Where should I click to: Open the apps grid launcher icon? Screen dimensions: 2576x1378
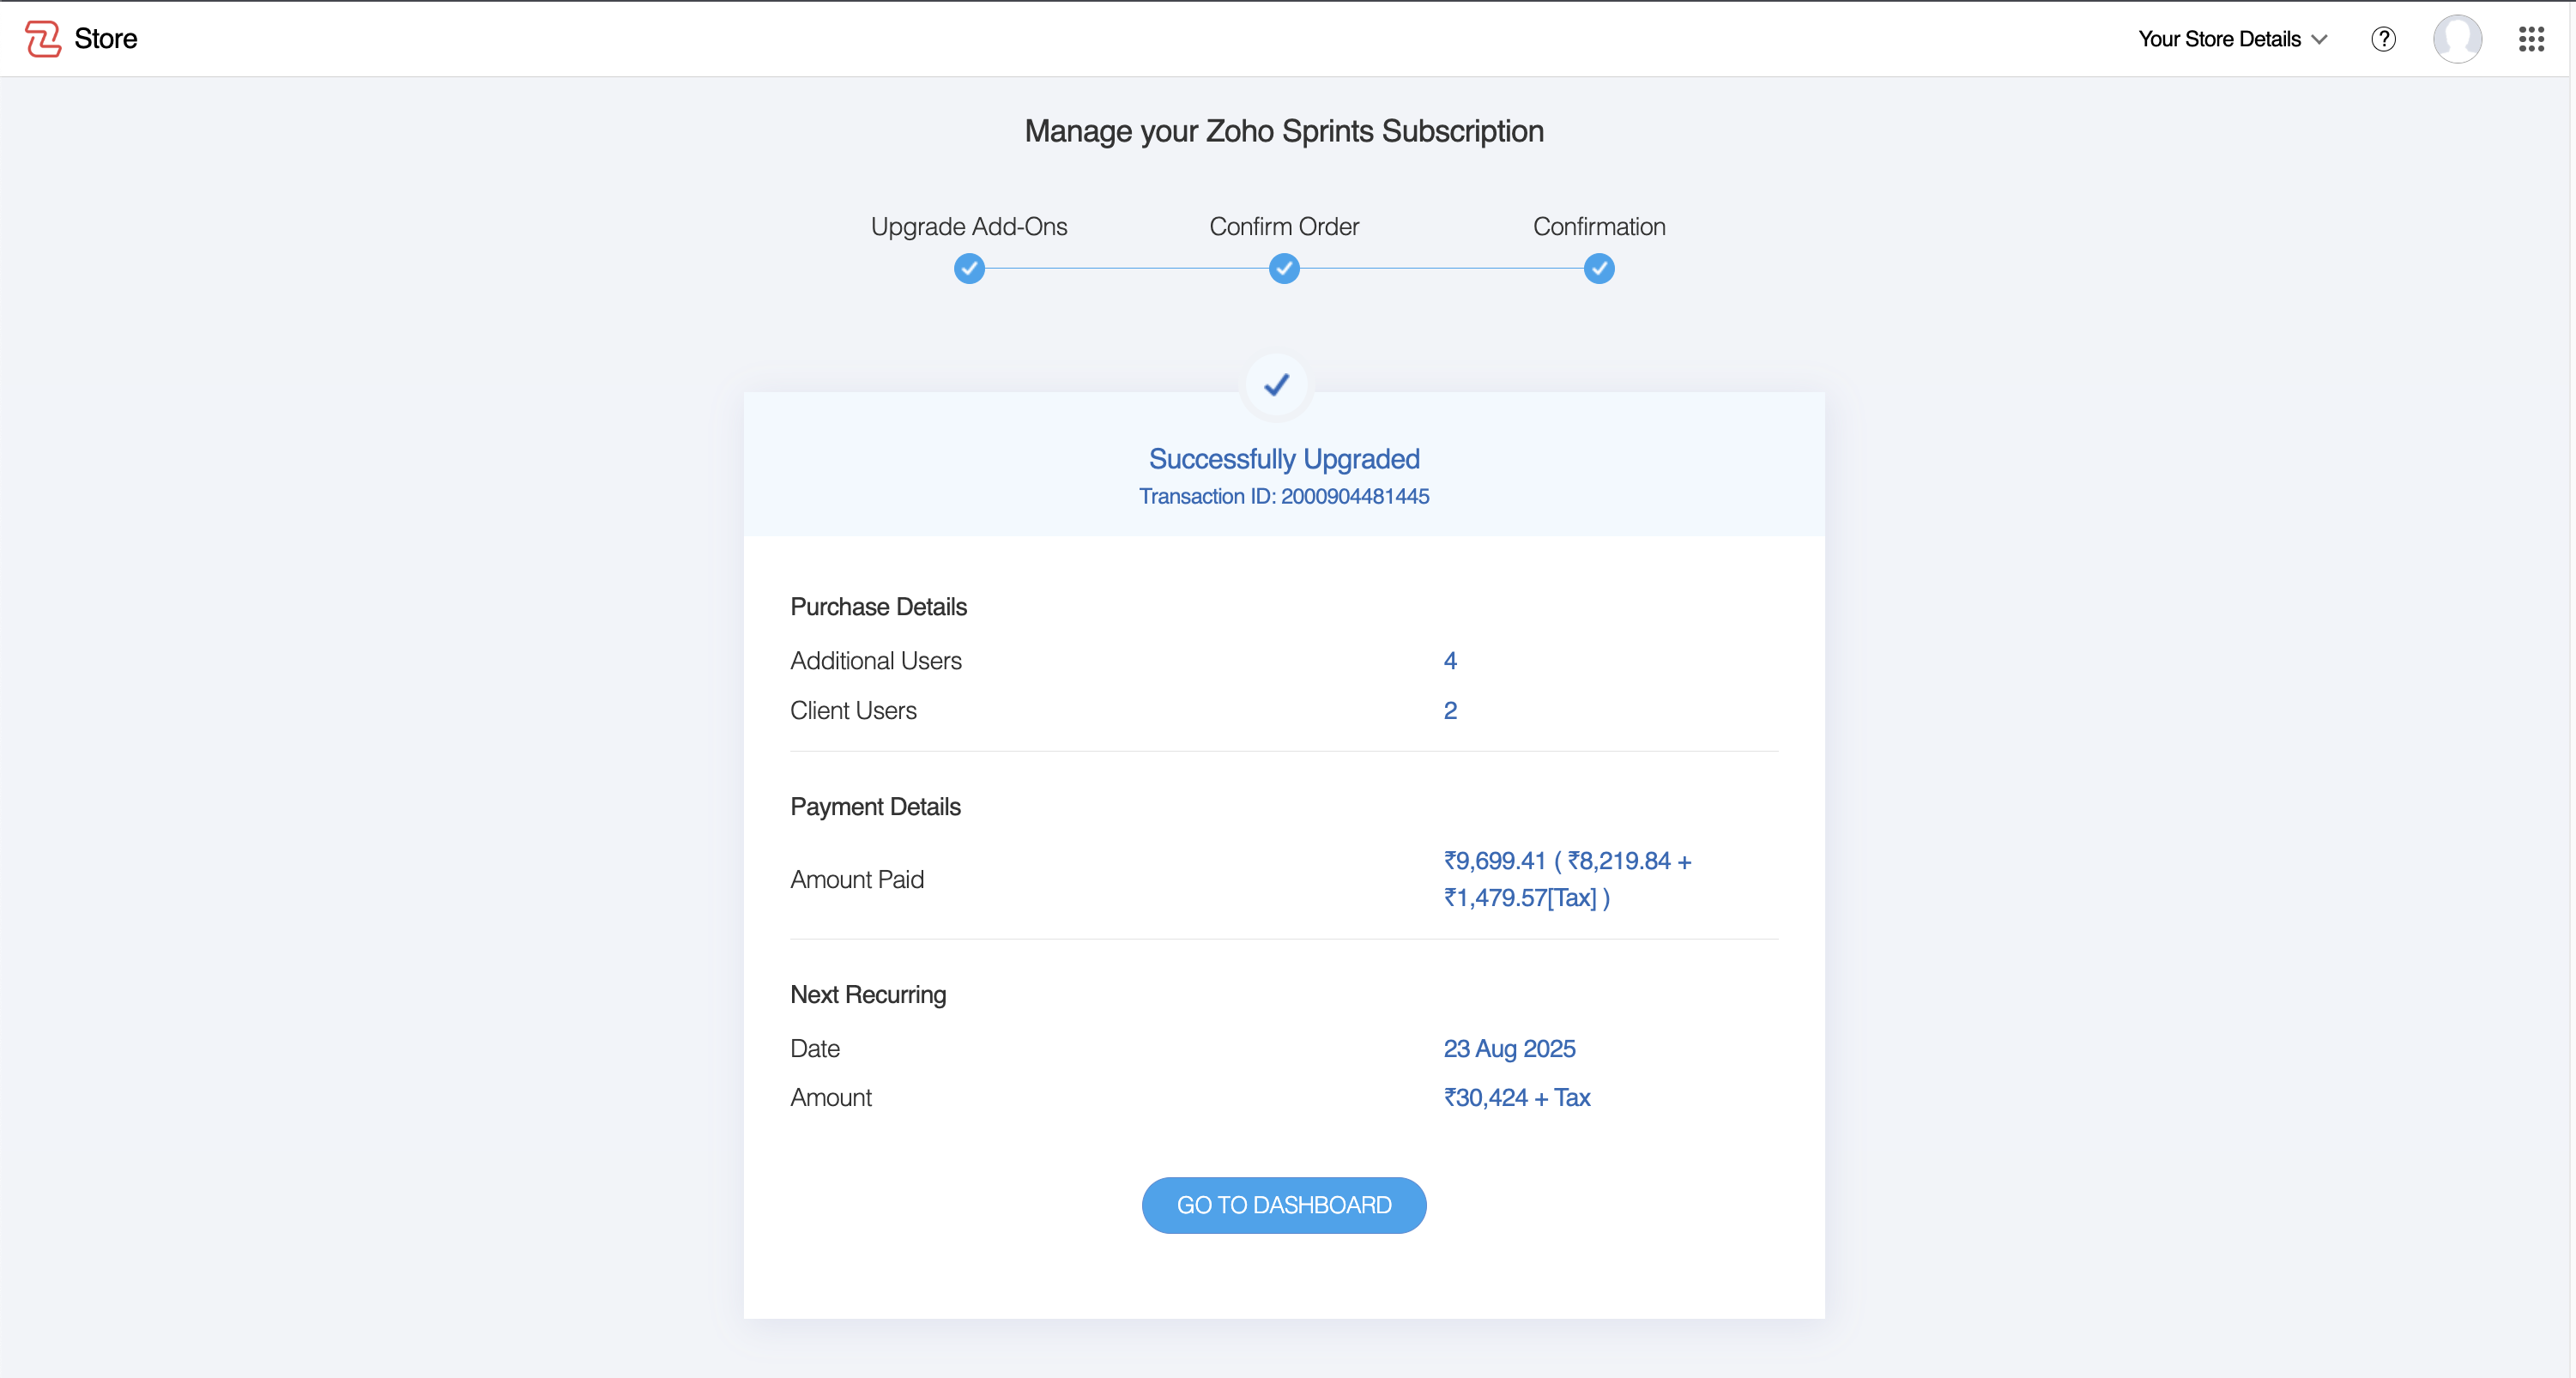pyautogui.click(x=2531, y=39)
